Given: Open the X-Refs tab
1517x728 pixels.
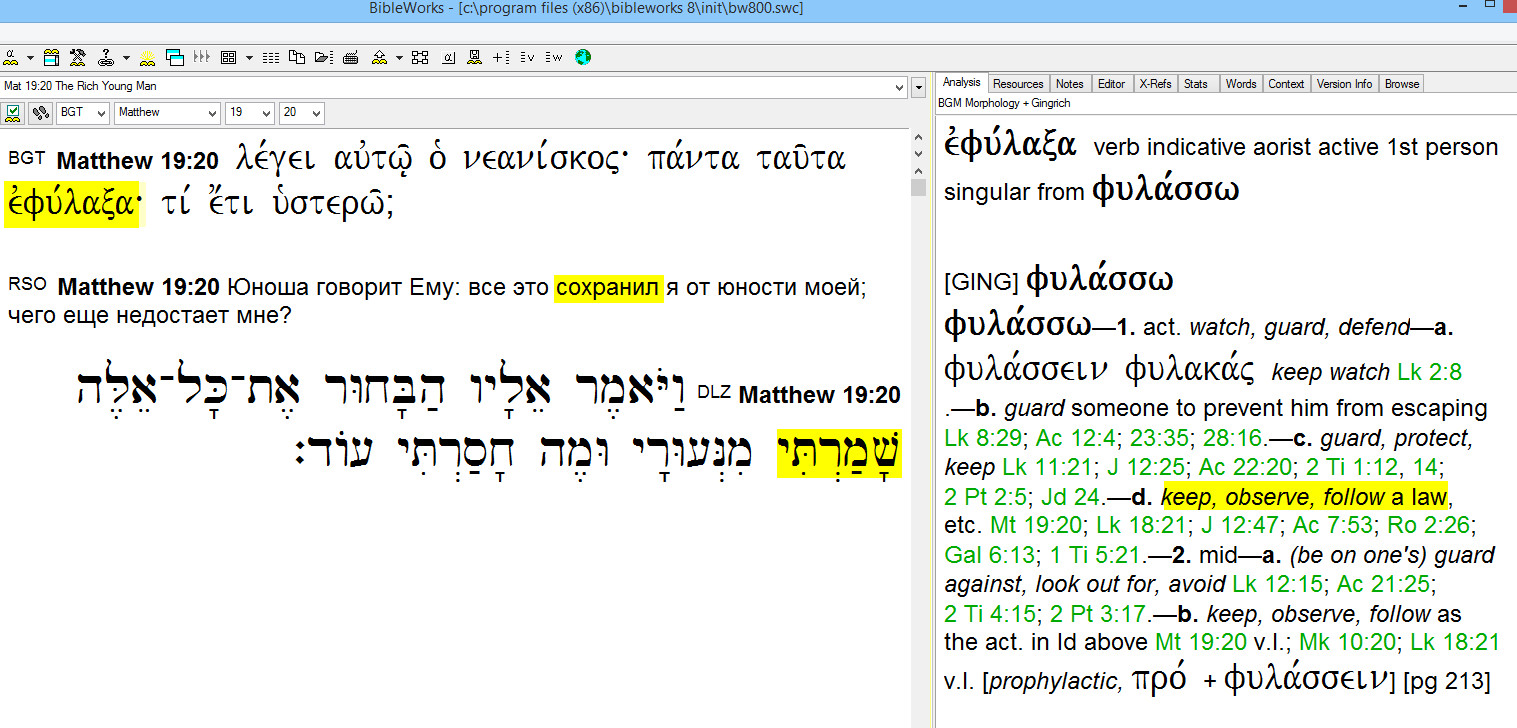Looking at the screenshot, I should [1155, 84].
